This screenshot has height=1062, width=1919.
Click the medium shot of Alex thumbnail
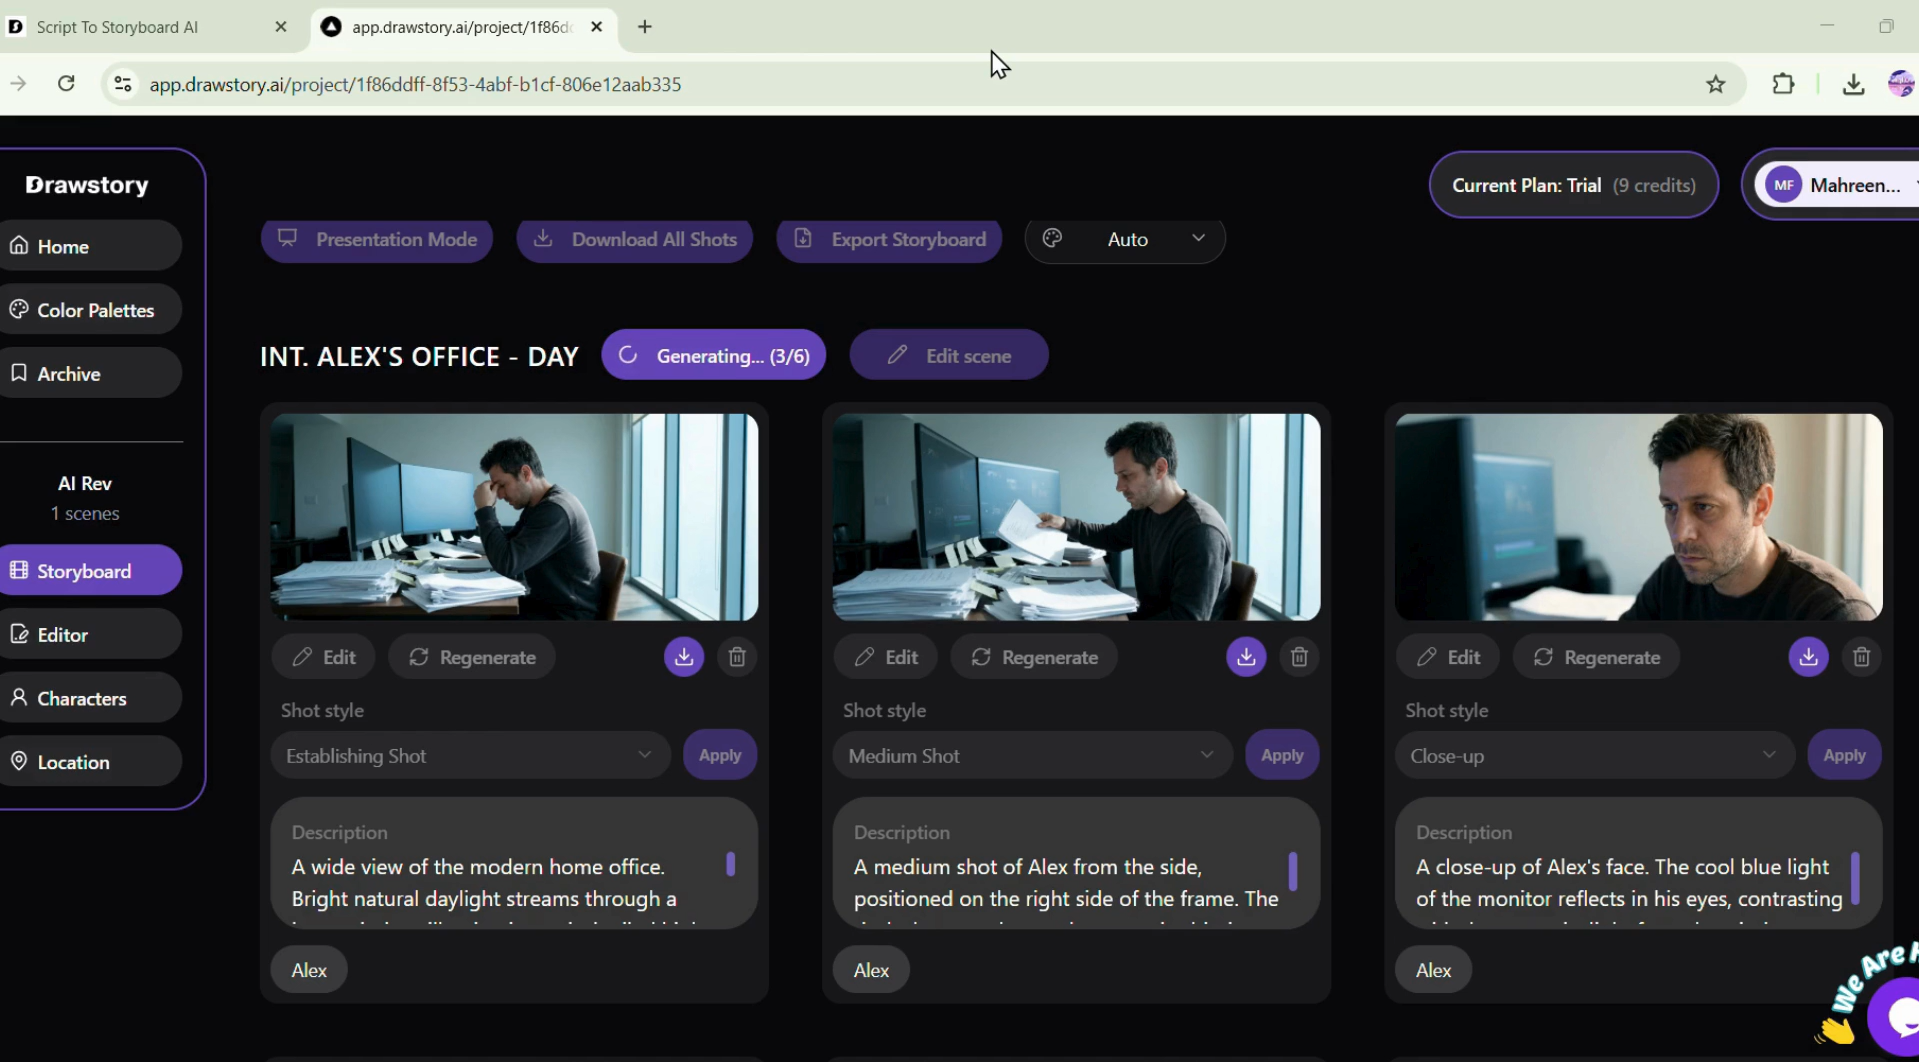click(1076, 517)
